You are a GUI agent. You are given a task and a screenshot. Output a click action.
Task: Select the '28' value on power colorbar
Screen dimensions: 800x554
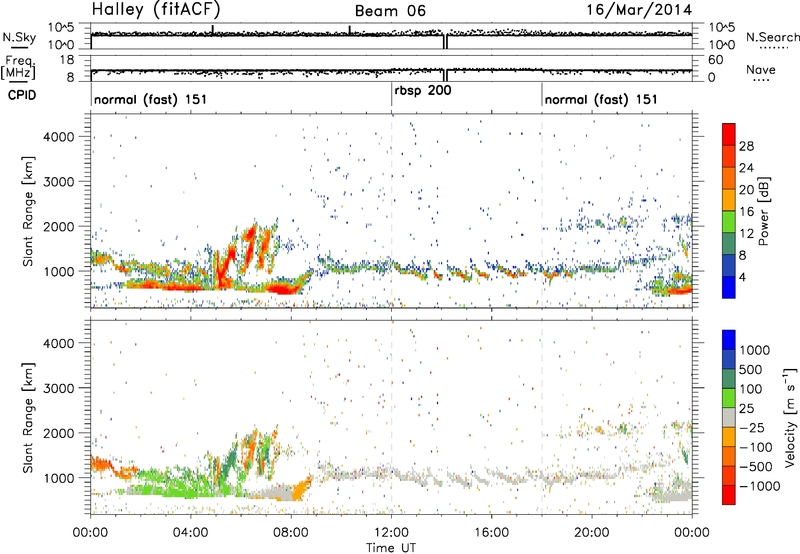pyautogui.click(x=746, y=146)
